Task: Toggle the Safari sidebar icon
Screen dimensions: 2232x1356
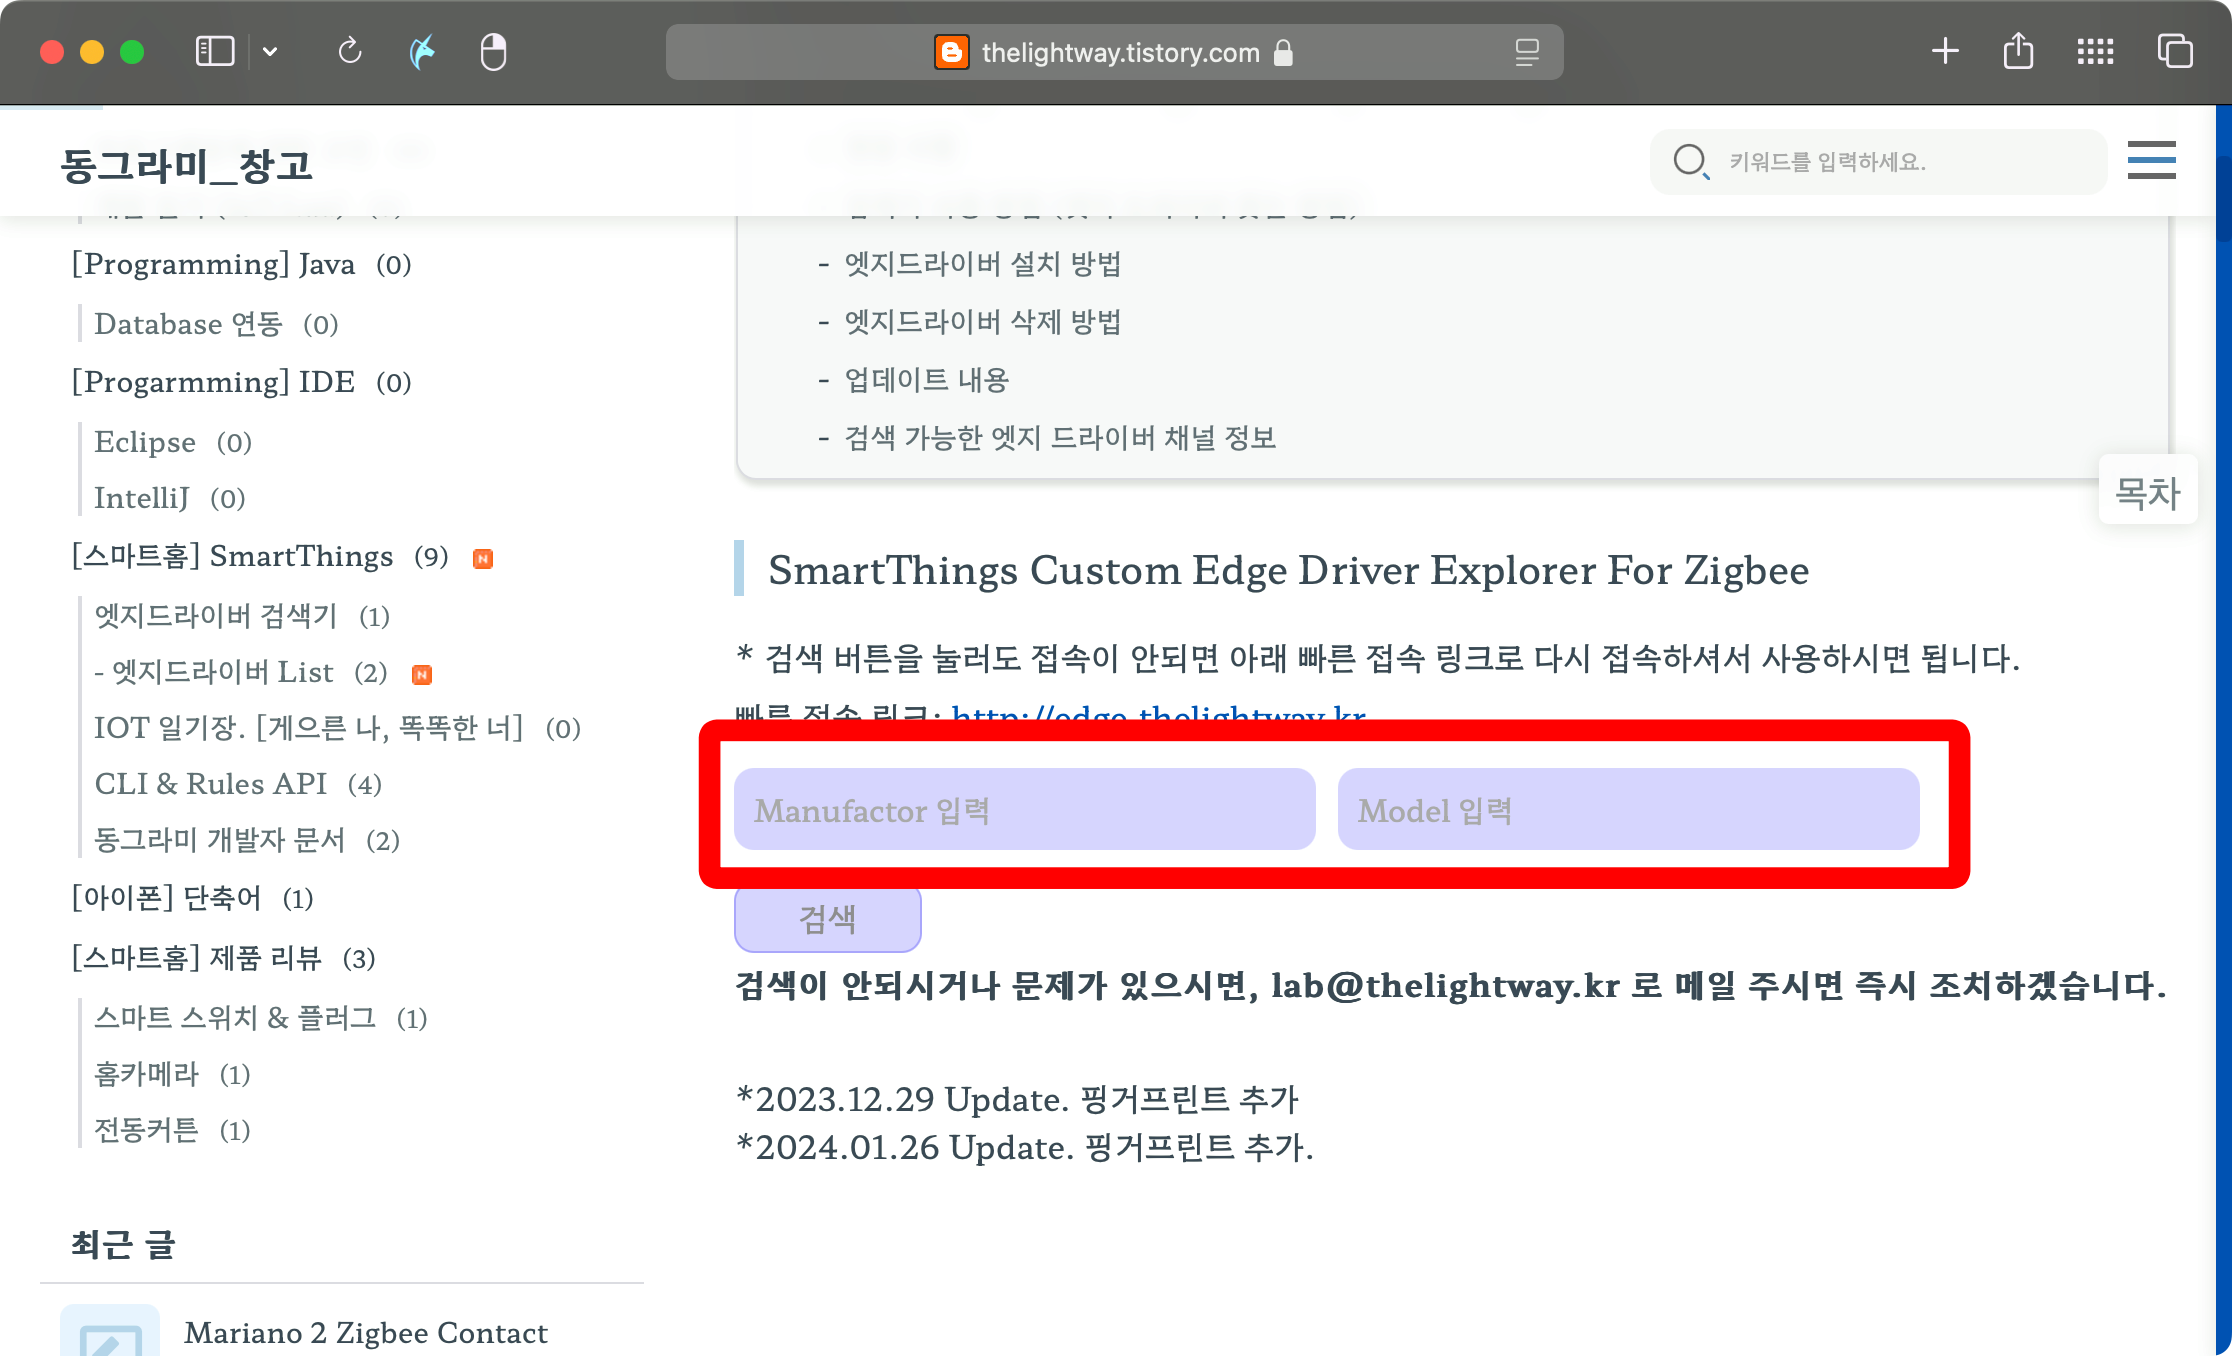Action: tap(214, 51)
